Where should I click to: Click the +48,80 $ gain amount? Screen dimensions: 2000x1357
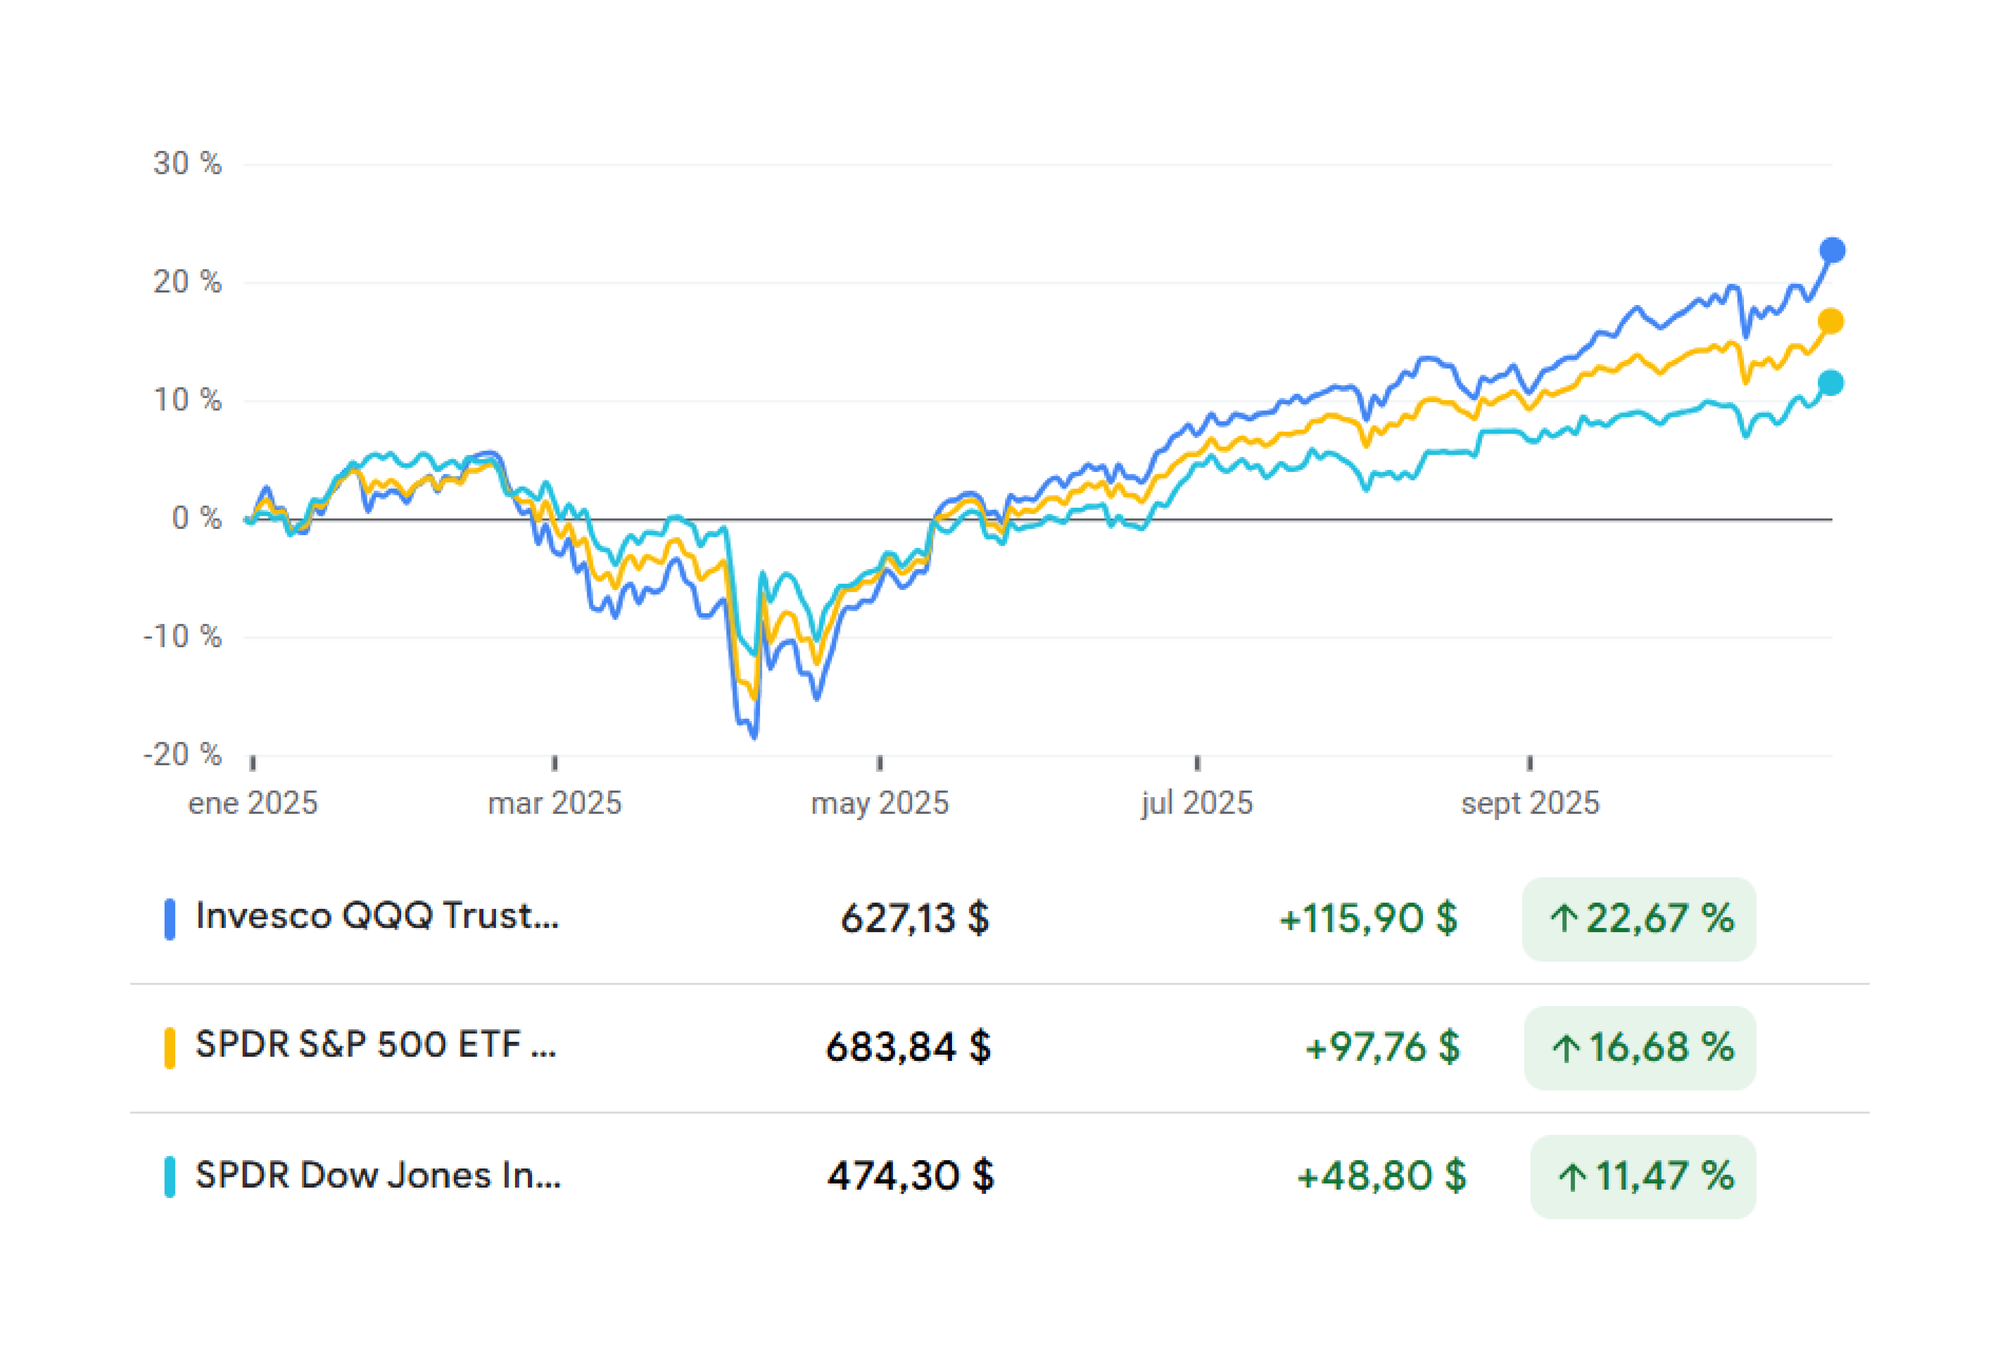pos(1381,1176)
